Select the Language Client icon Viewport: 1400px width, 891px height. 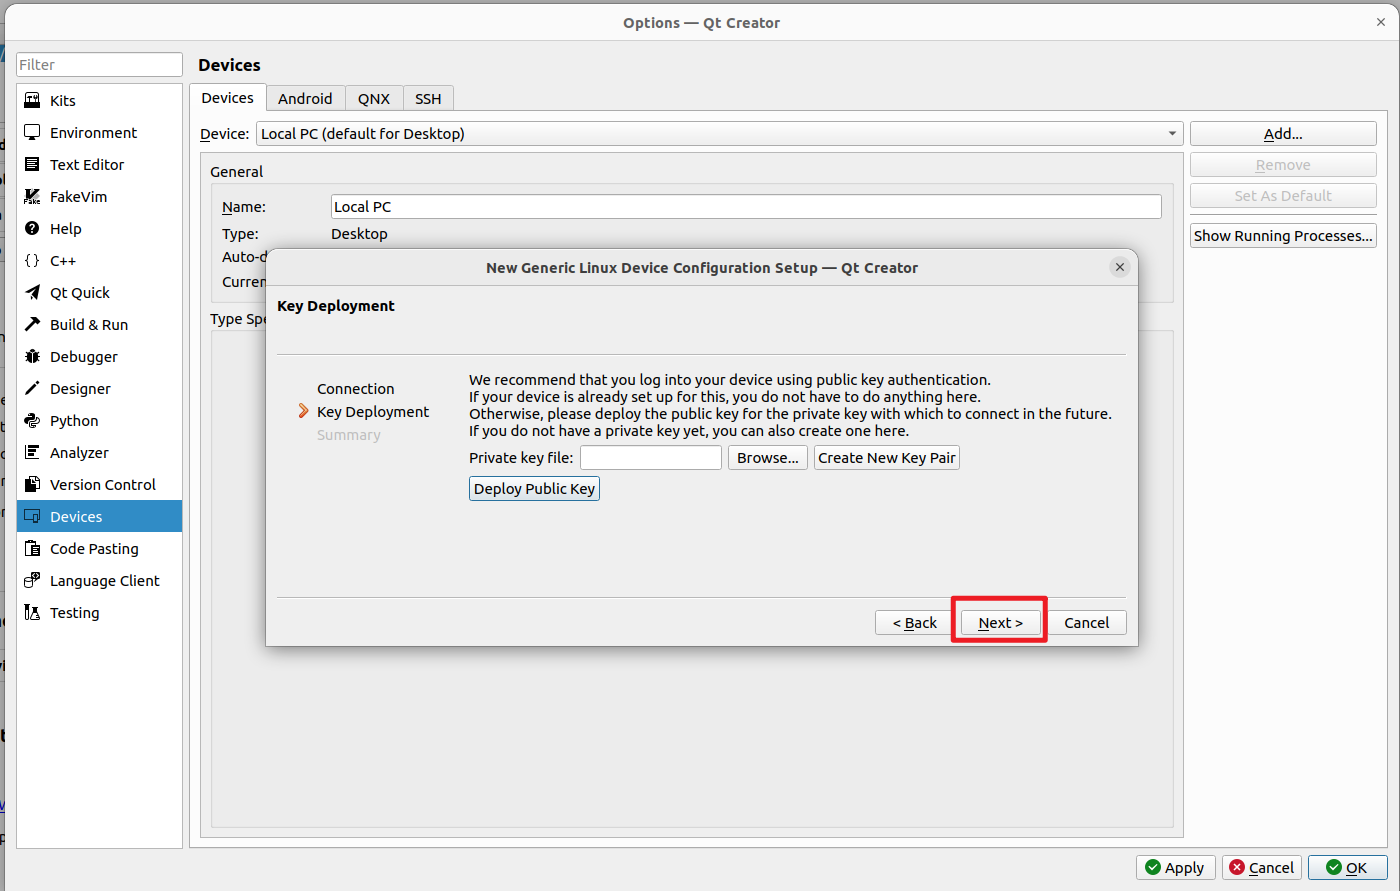pyautogui.click(x=32, y=580)
